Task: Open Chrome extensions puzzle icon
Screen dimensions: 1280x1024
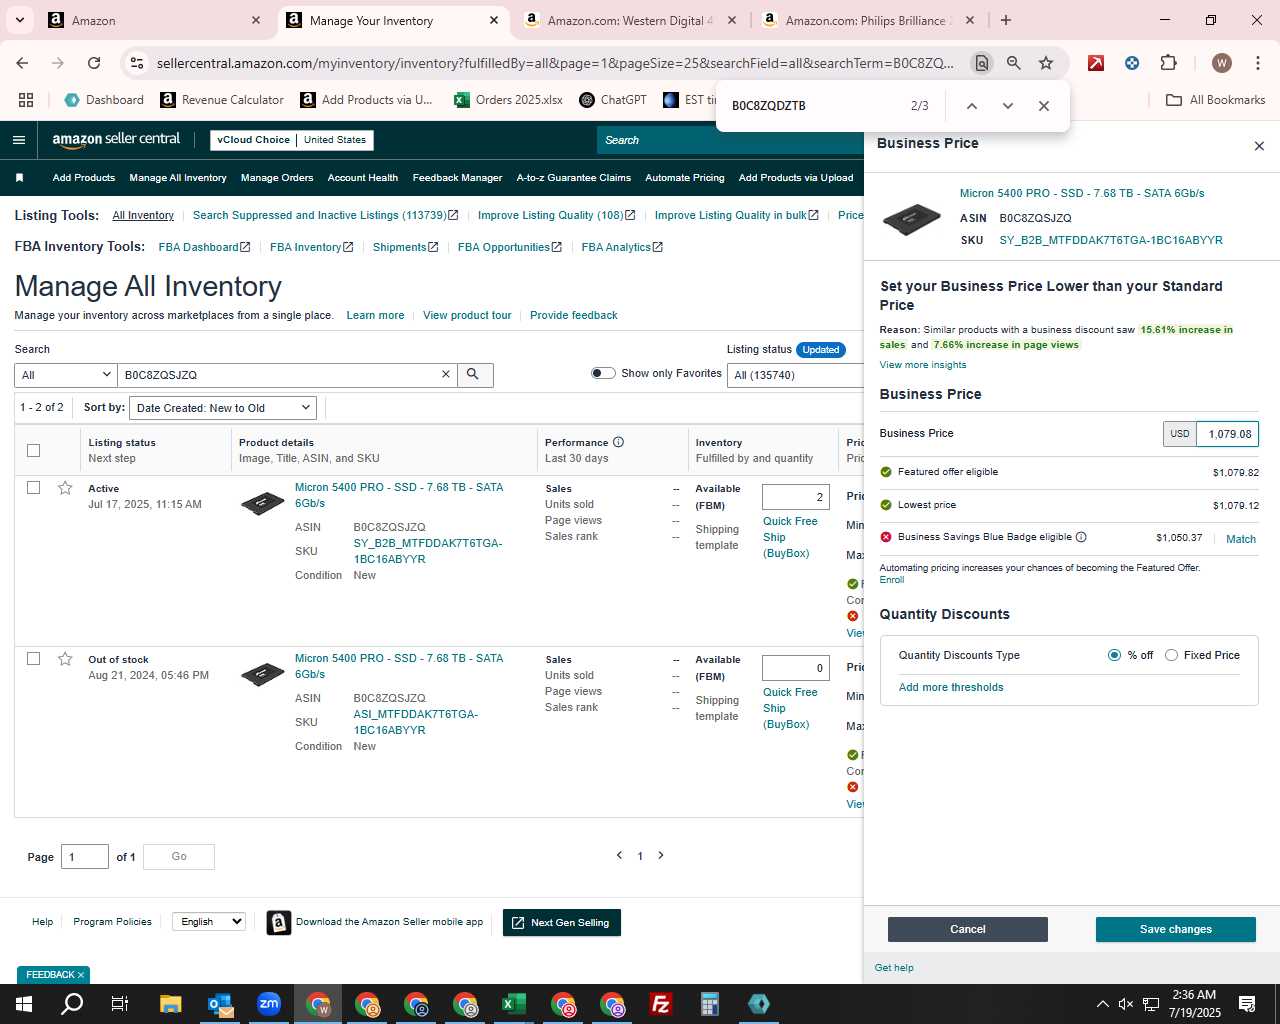Action: tap(1168, 63)
